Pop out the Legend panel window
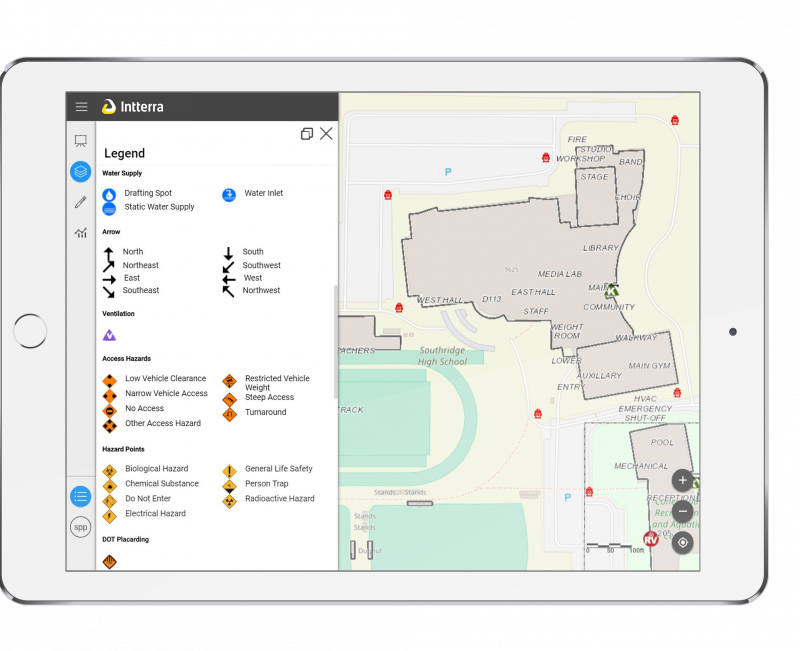 tap(307, 134)
